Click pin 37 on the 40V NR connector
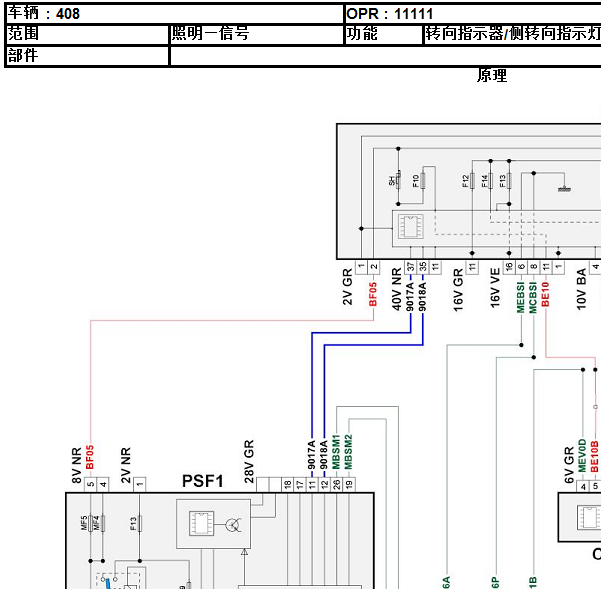 (411, 267)
